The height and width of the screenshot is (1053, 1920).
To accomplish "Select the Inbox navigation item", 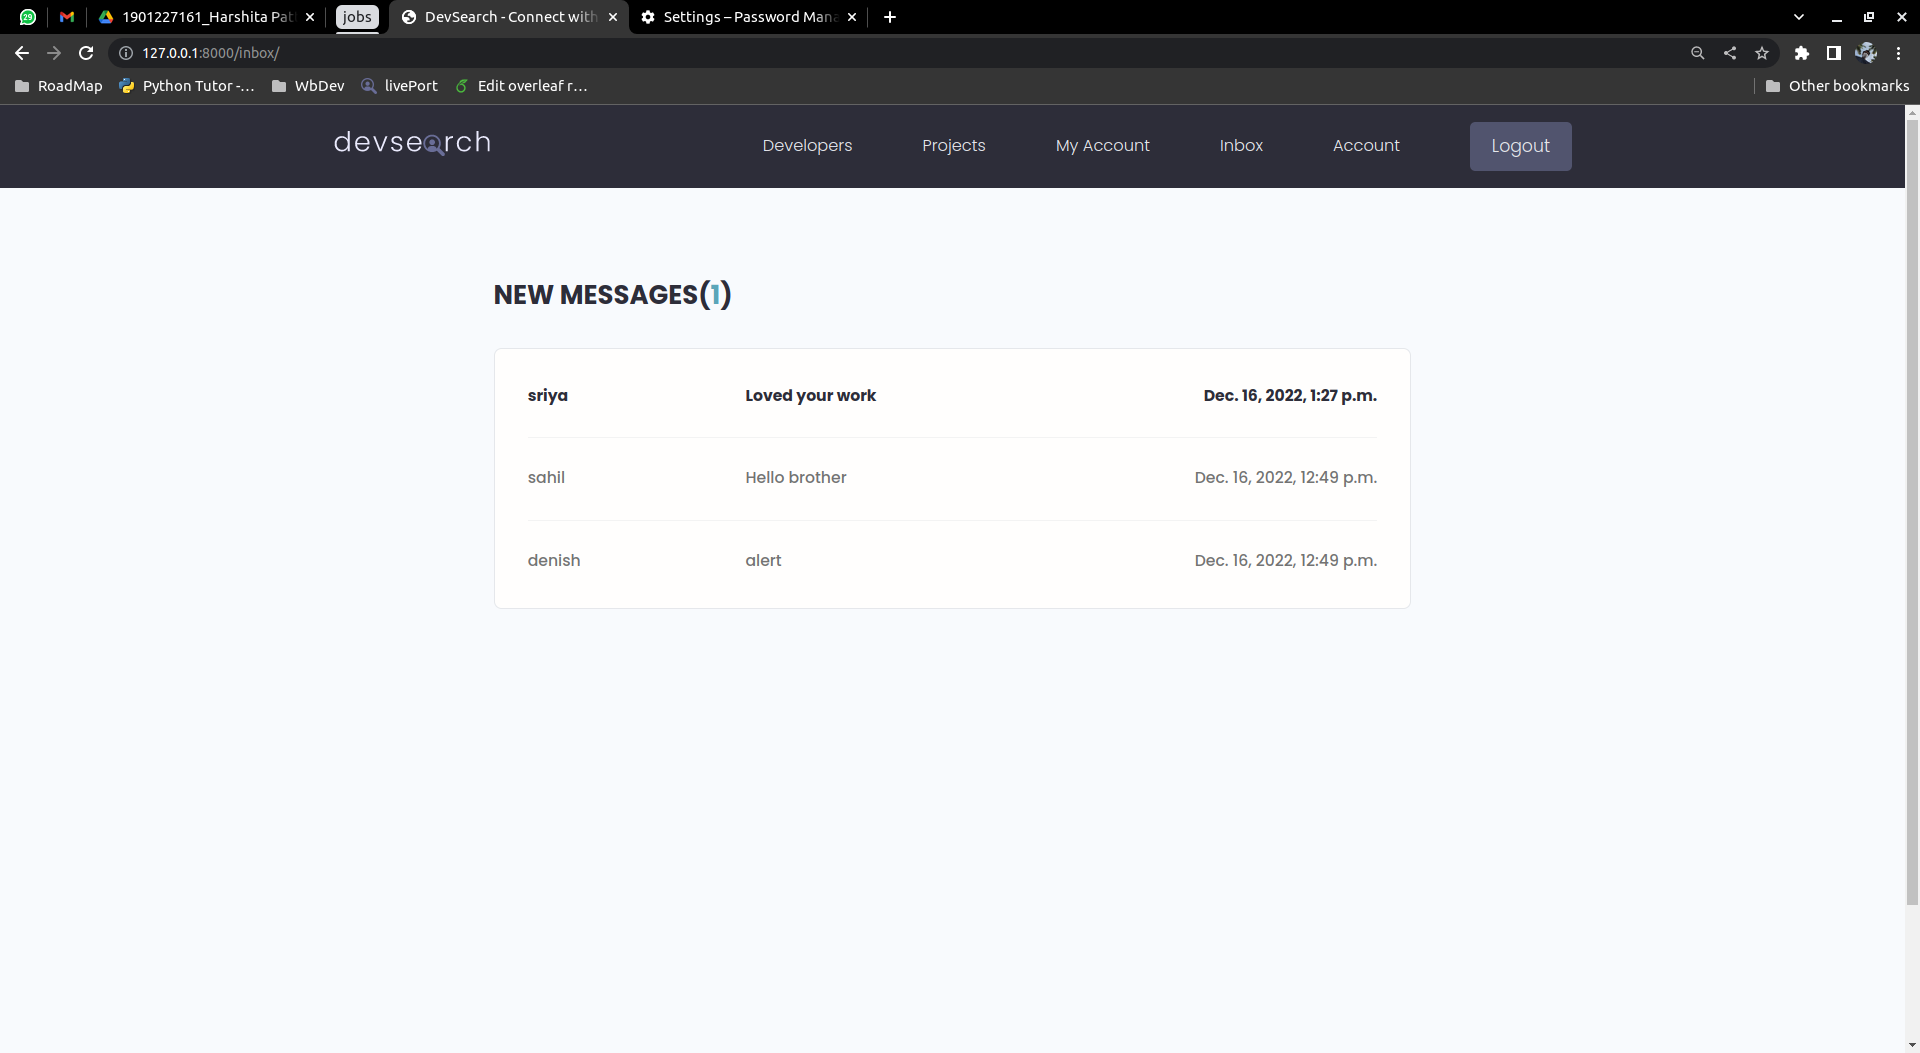I will (x=1241, y=145).
